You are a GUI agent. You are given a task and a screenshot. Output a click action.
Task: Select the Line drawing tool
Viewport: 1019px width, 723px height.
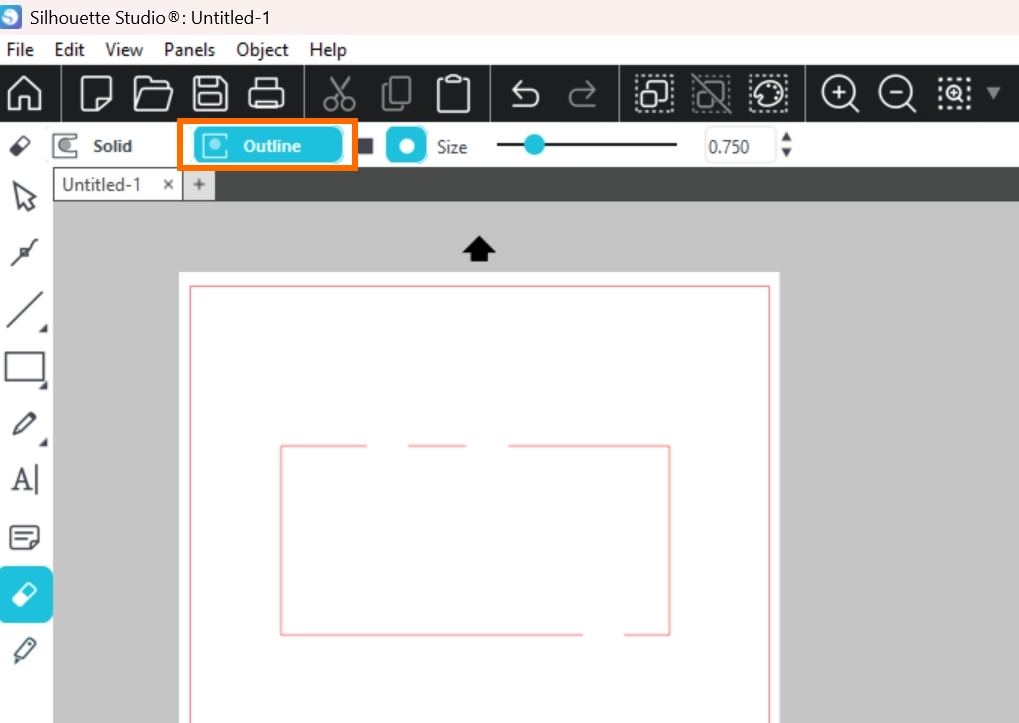24,310
